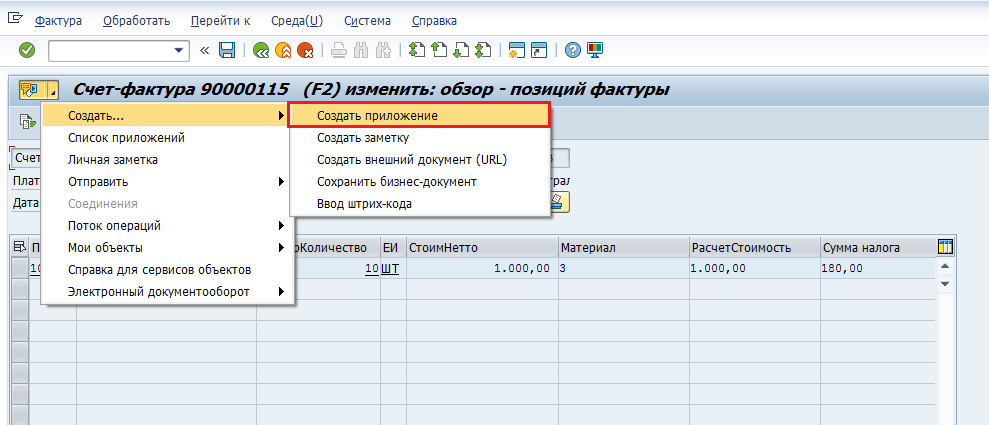Click the green Enter checkmark icon
The width and height of the screenshot is (989, 425).
(x=27, y=50)
